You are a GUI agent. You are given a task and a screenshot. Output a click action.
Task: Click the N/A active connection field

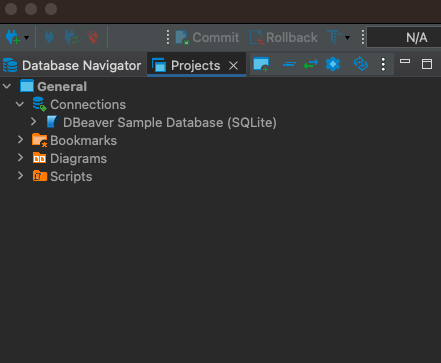404,37
